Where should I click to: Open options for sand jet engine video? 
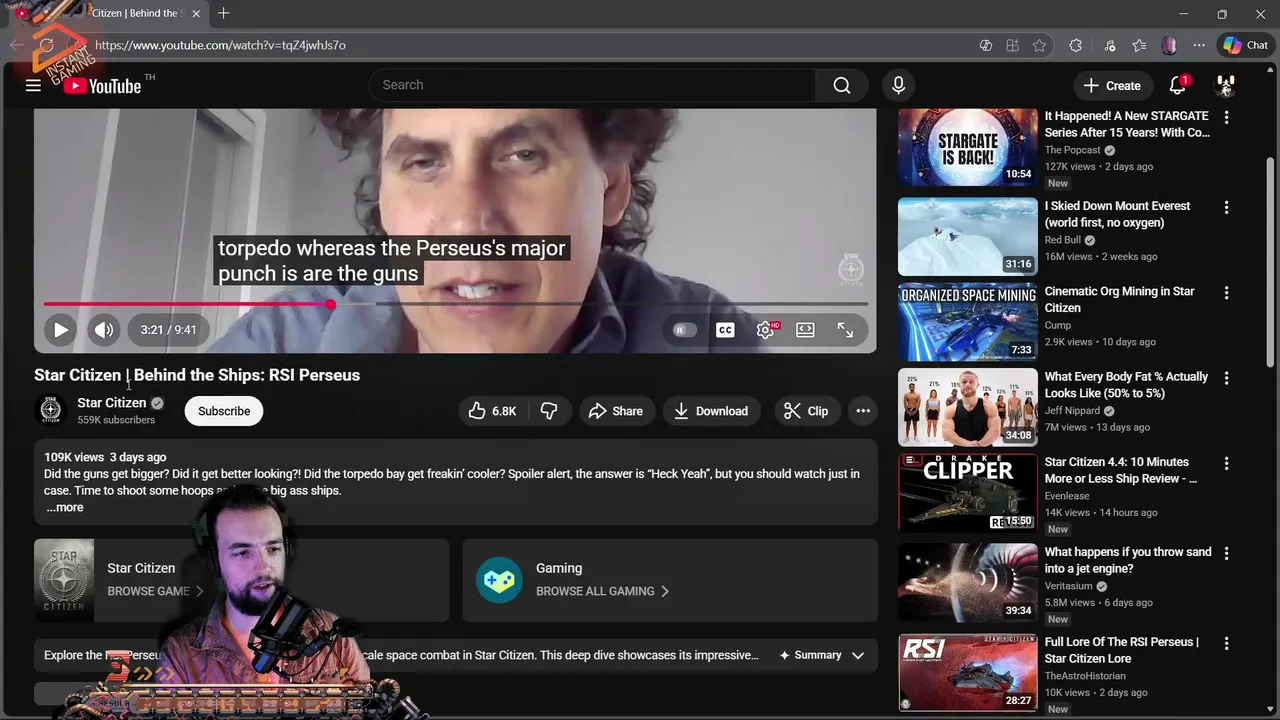pyautogui.click(x=1226, y=554)
